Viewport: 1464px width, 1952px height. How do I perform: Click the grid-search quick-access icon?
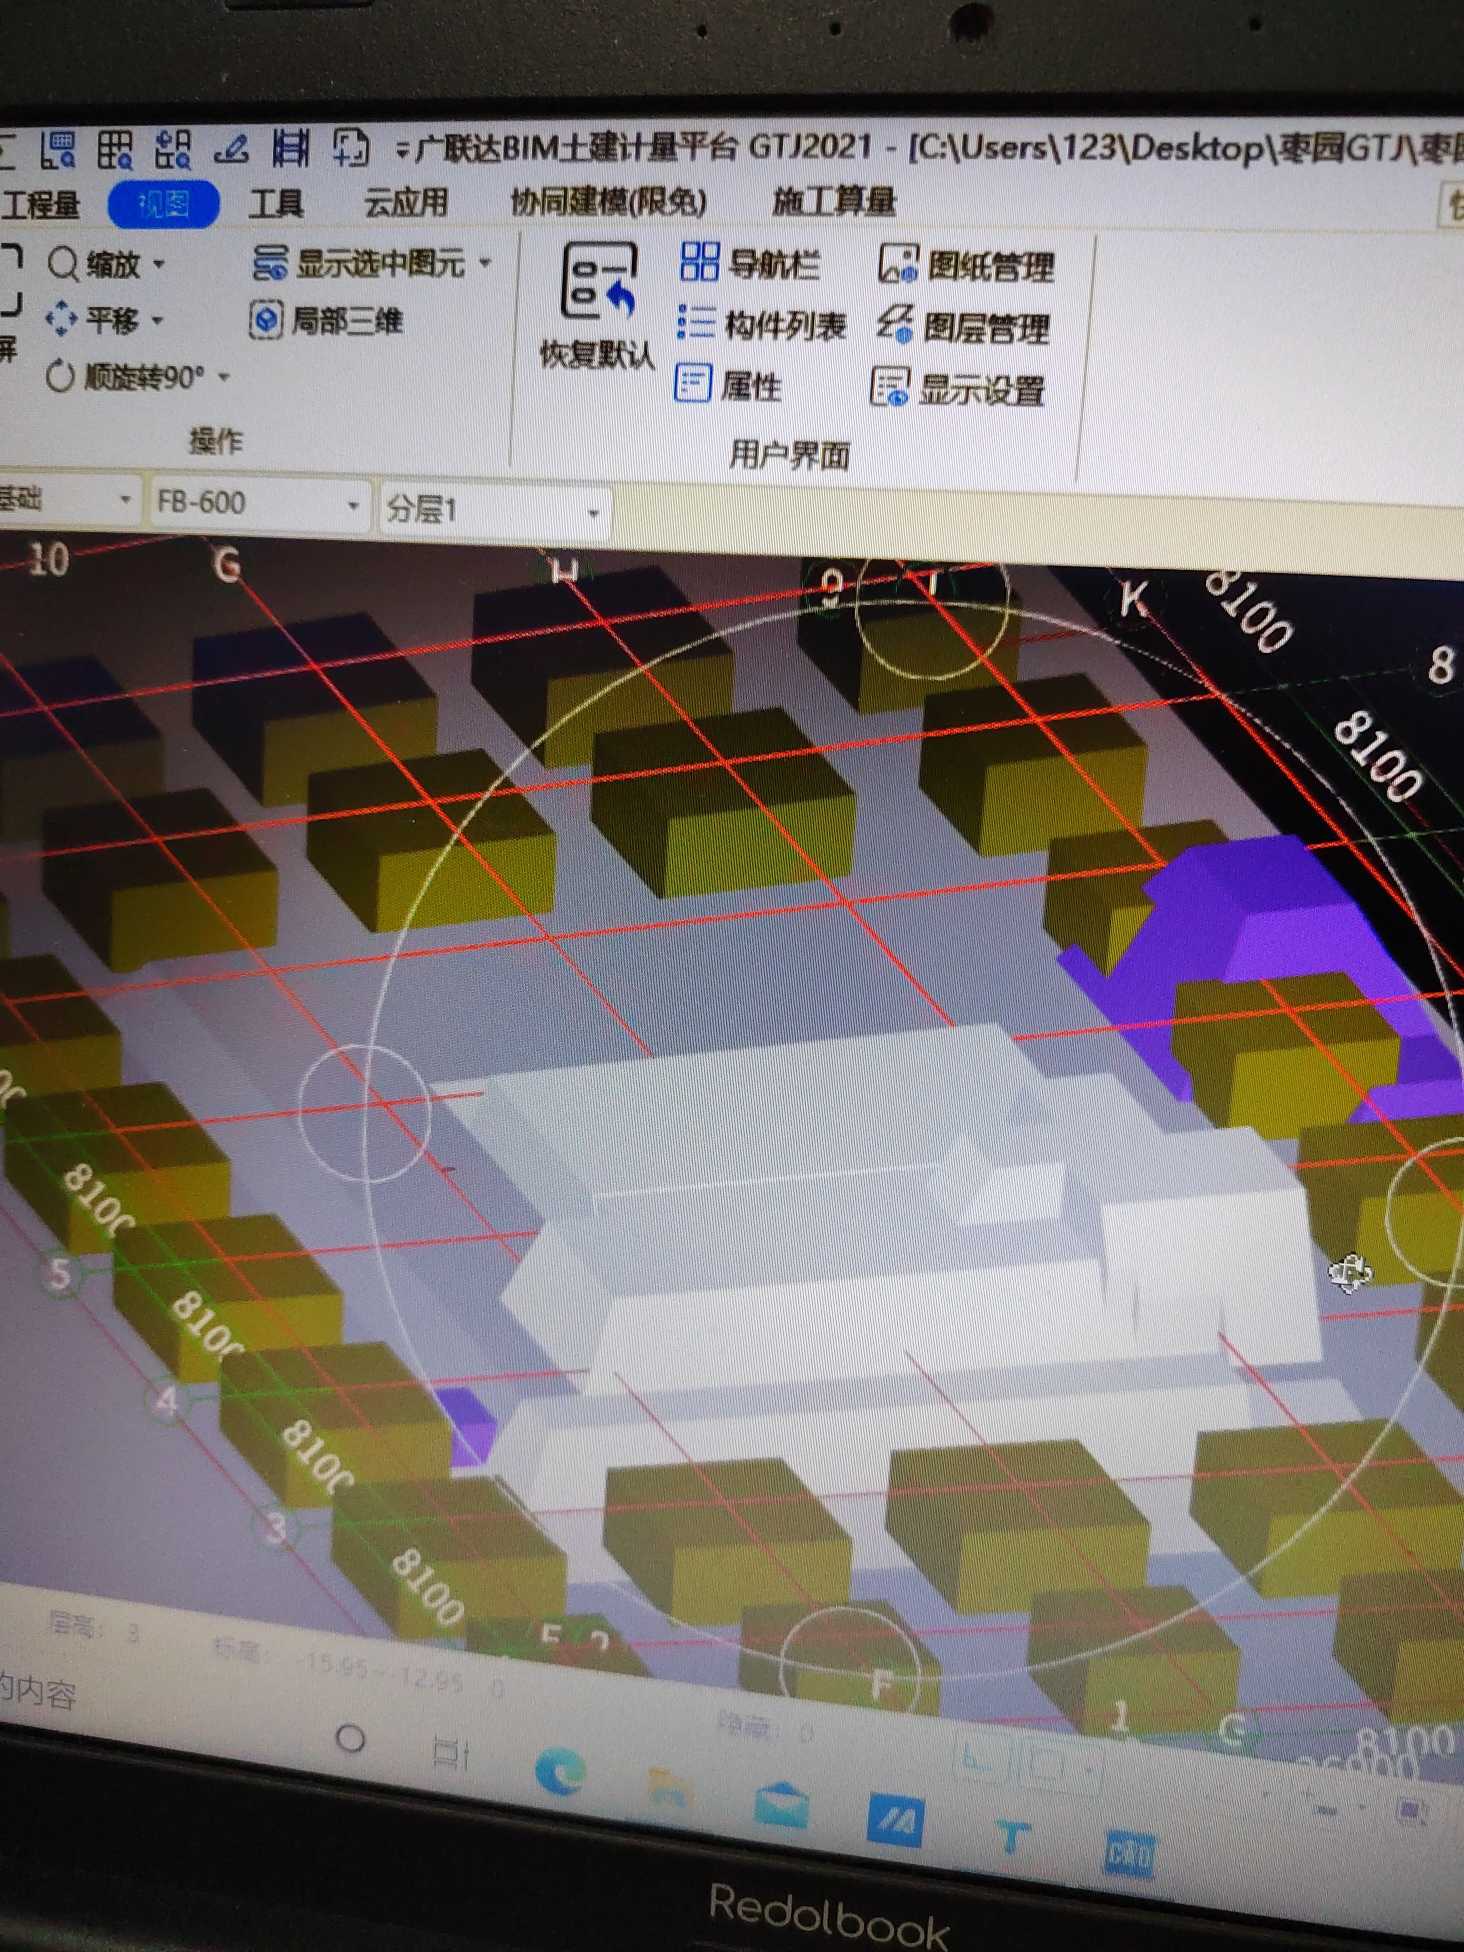pyautogui.click(x=115, y=150)
